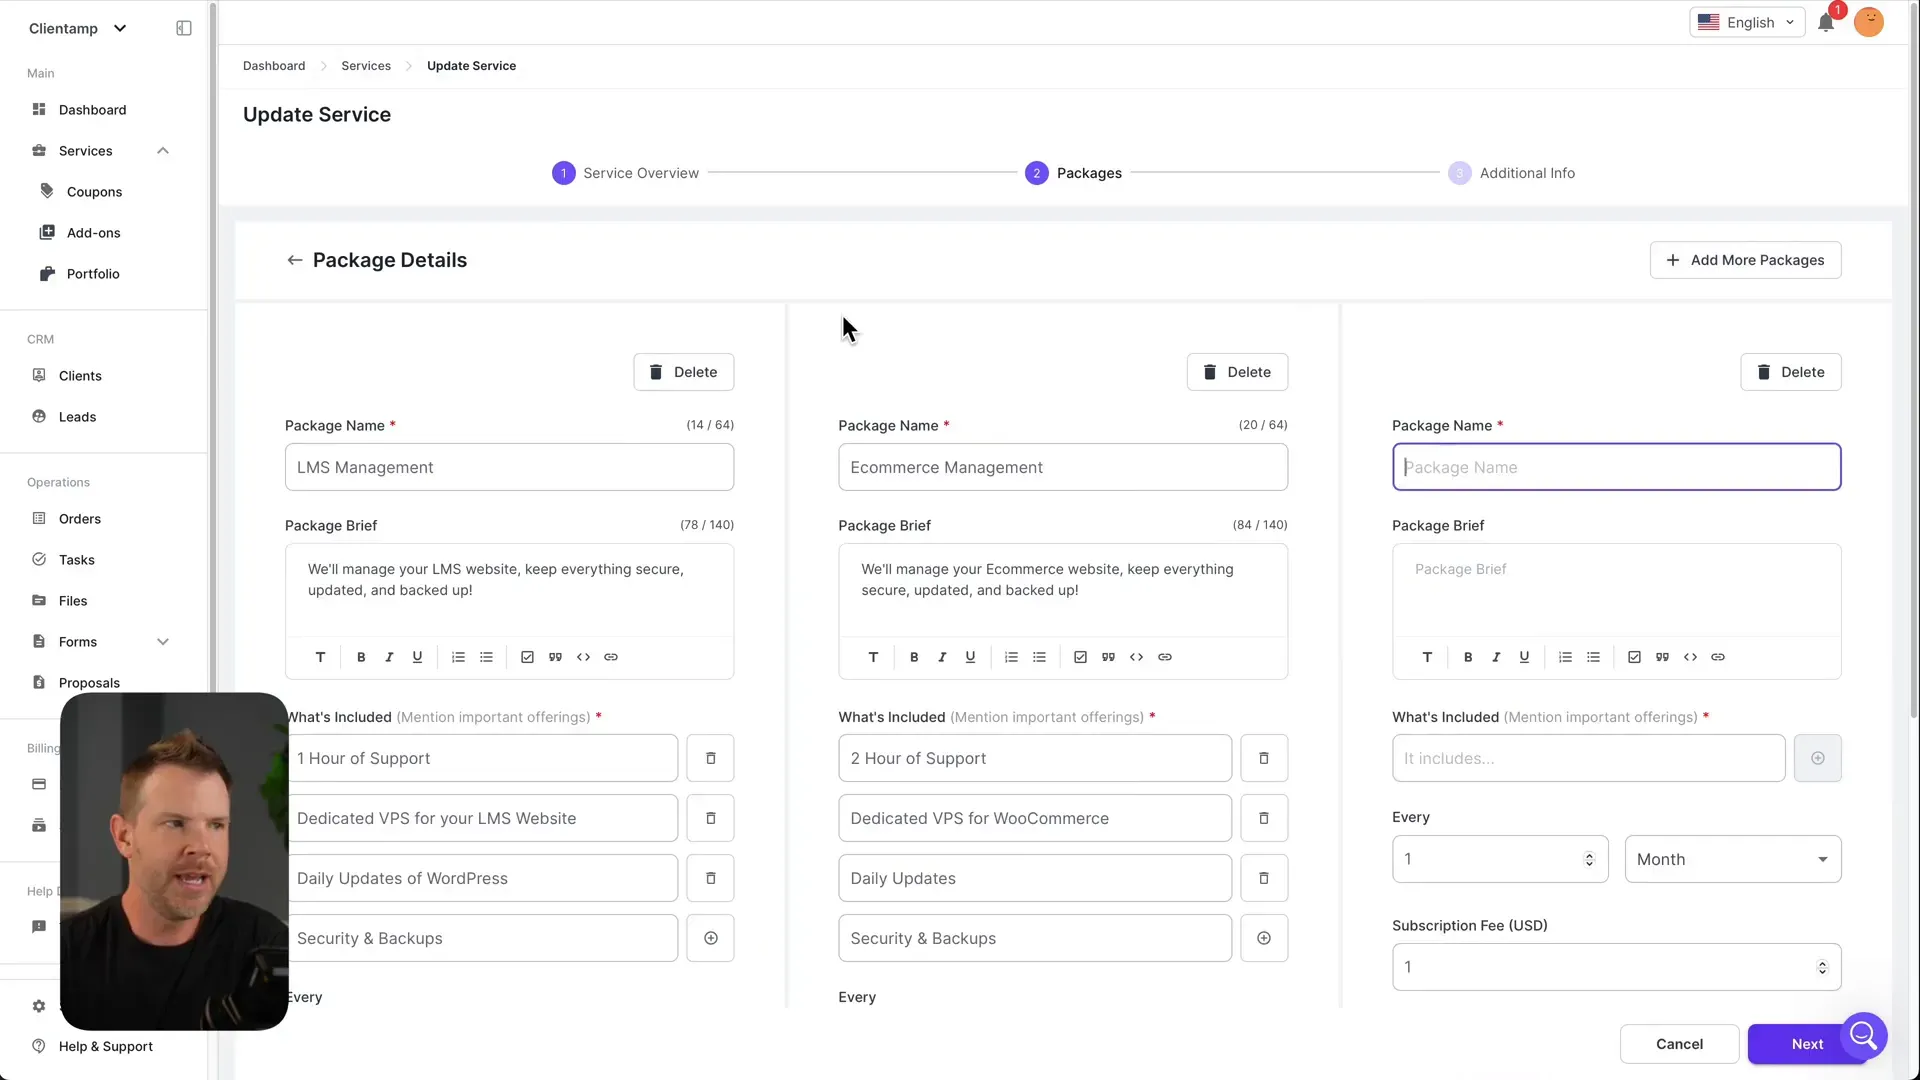Screen dimensions: 1920x1080
Task: Insert numbered list in LMS Management brief
Action: 458,657
